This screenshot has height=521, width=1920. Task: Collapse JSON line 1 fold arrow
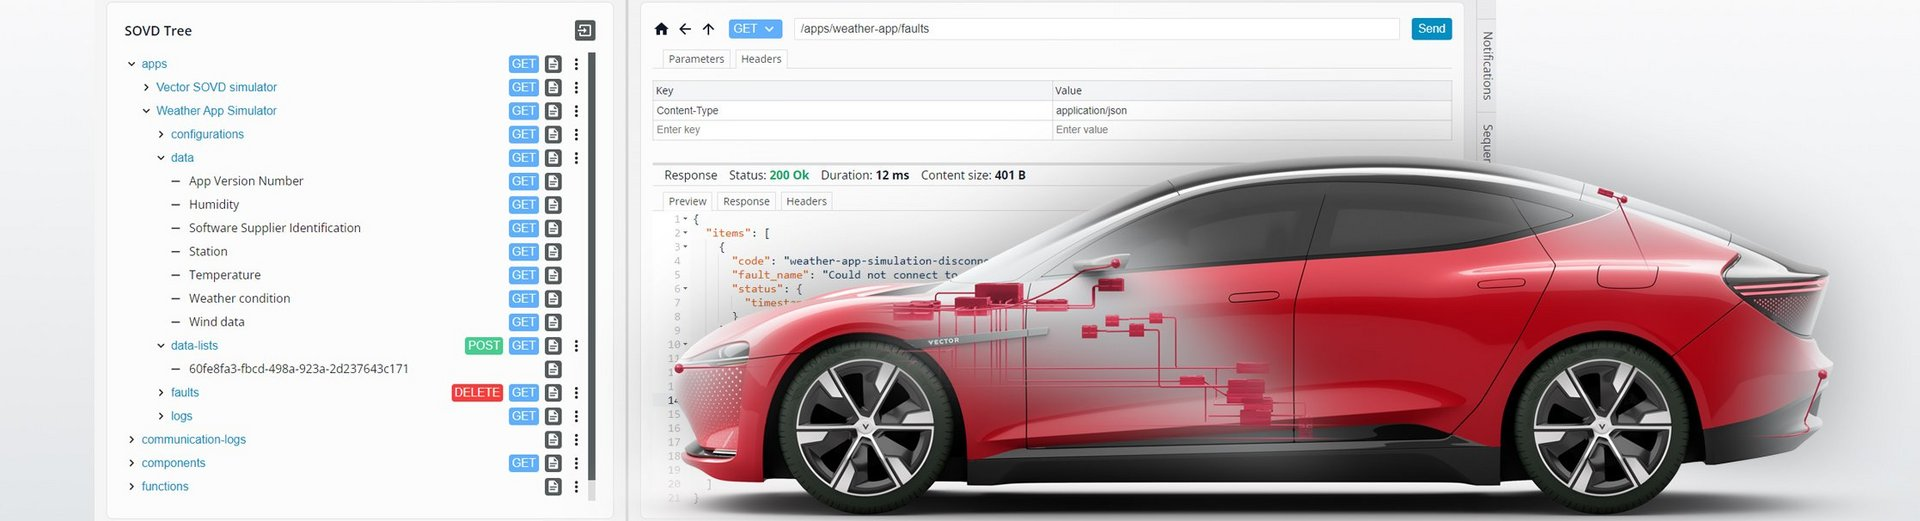click(x=685, y=219)
